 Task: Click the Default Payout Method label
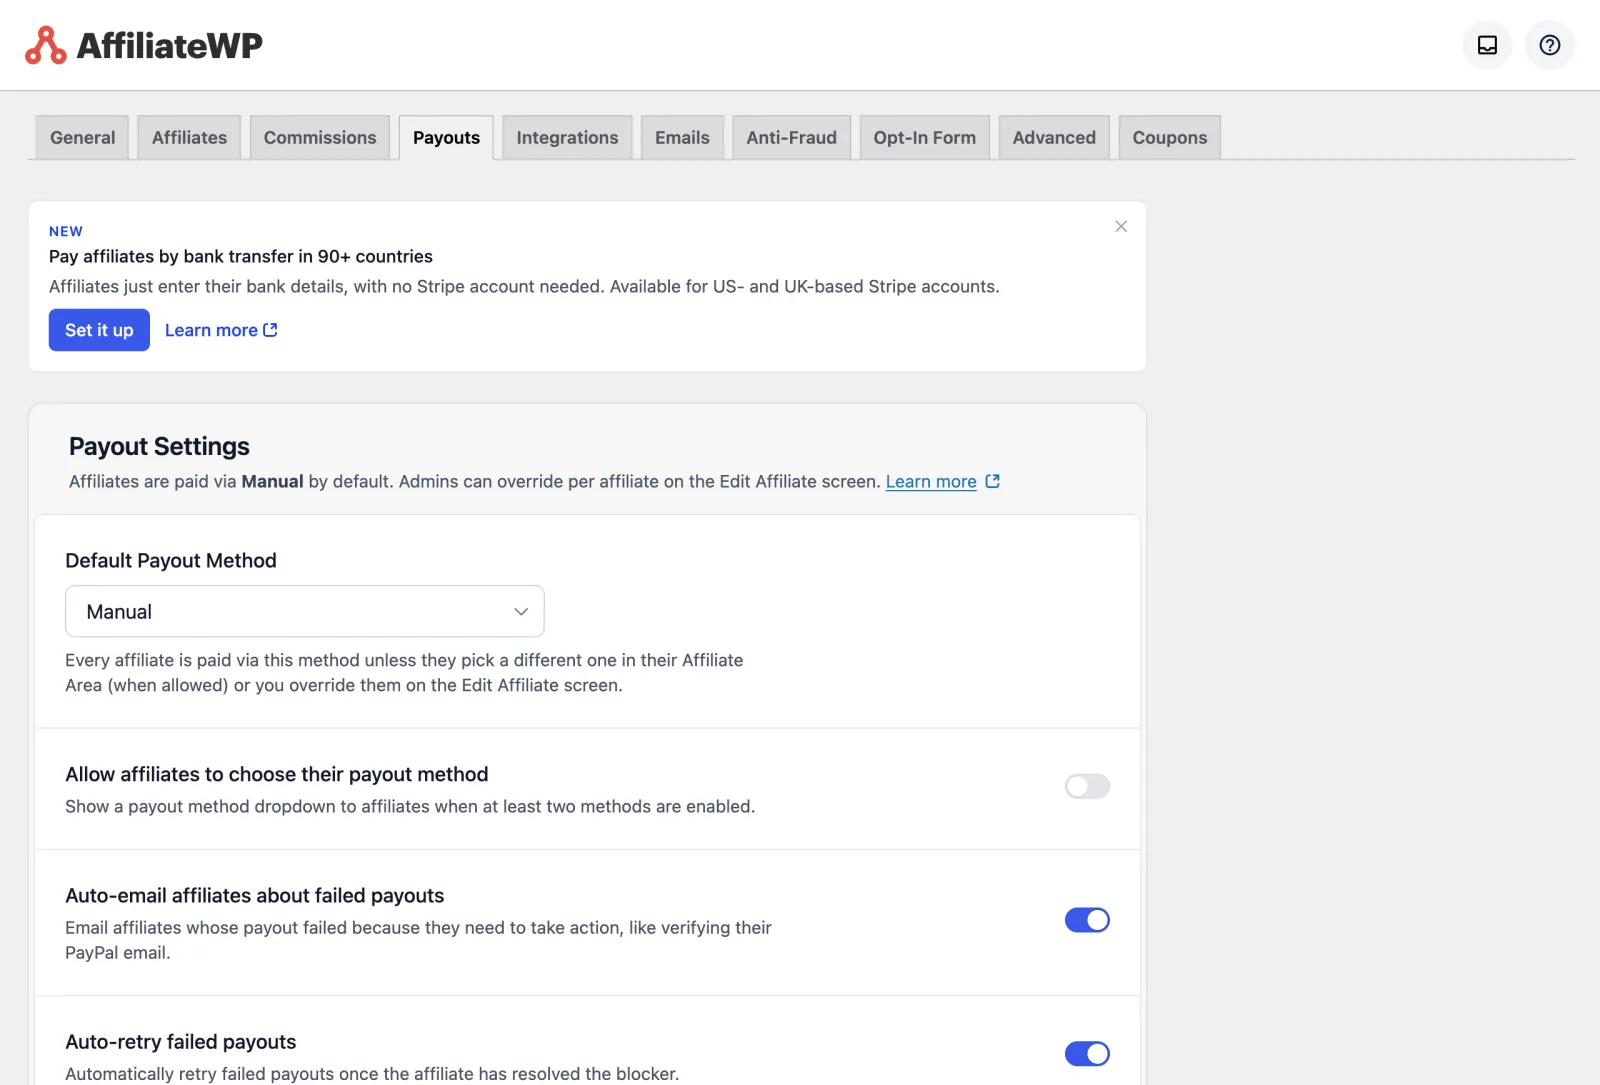point(171,561)
